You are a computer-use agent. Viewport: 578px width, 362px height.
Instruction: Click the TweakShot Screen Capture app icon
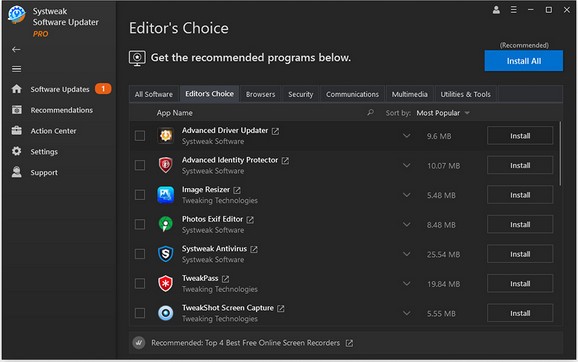tap(166, 313)
